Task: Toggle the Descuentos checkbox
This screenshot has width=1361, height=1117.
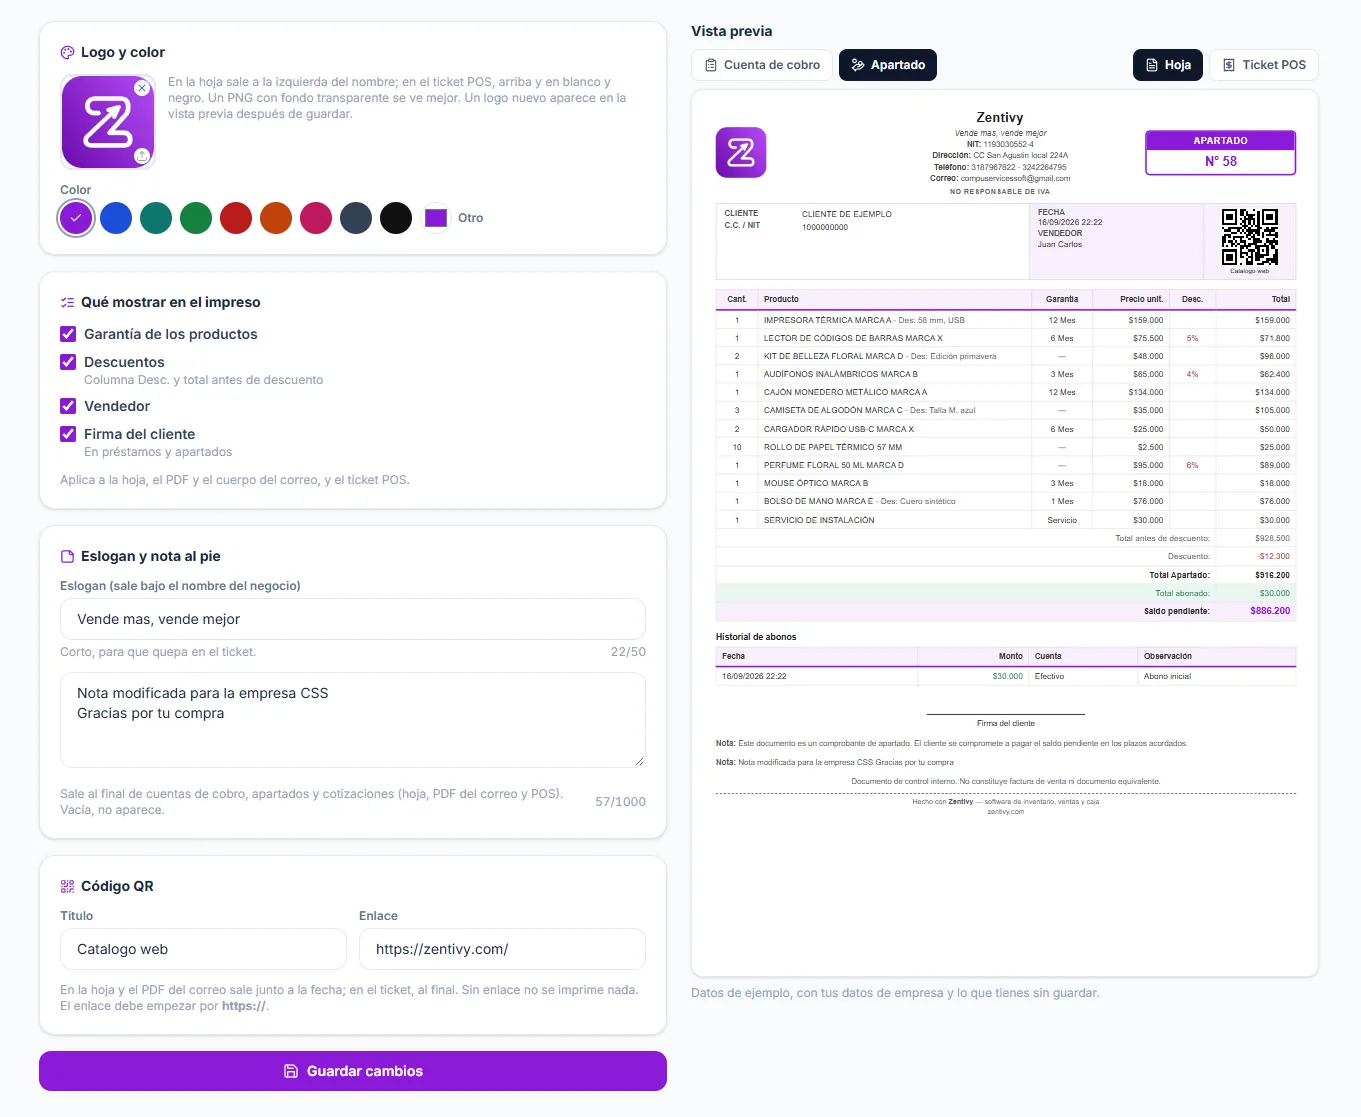Action: [x=68, y=362]
